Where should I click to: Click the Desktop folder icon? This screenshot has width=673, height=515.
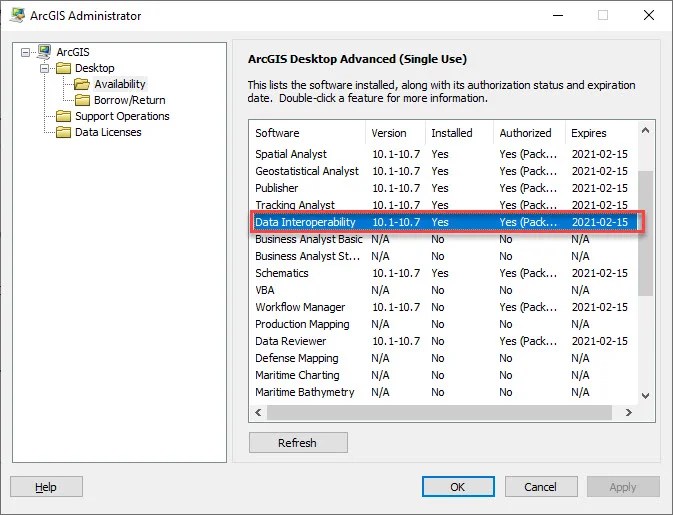point(64,68)
